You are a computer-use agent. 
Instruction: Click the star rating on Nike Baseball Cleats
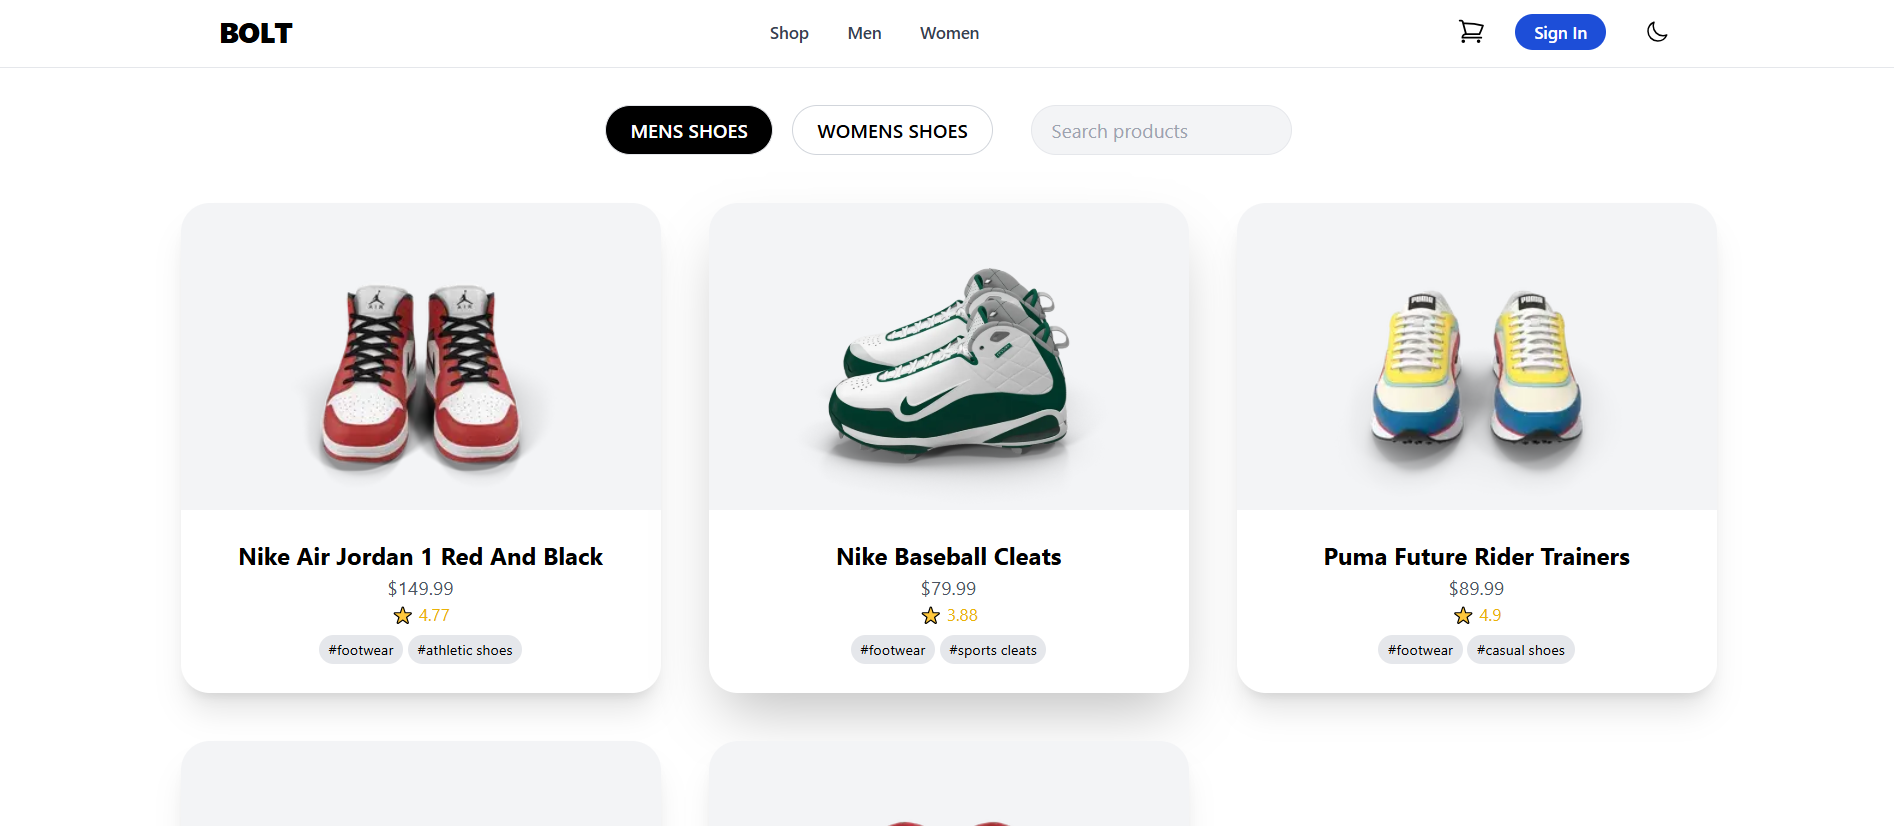pyautogui.click(x=948, y=615)
